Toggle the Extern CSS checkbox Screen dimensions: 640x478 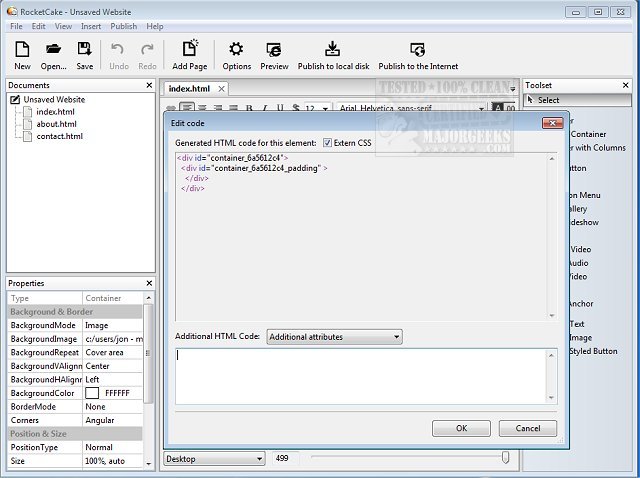click(327, 143)
